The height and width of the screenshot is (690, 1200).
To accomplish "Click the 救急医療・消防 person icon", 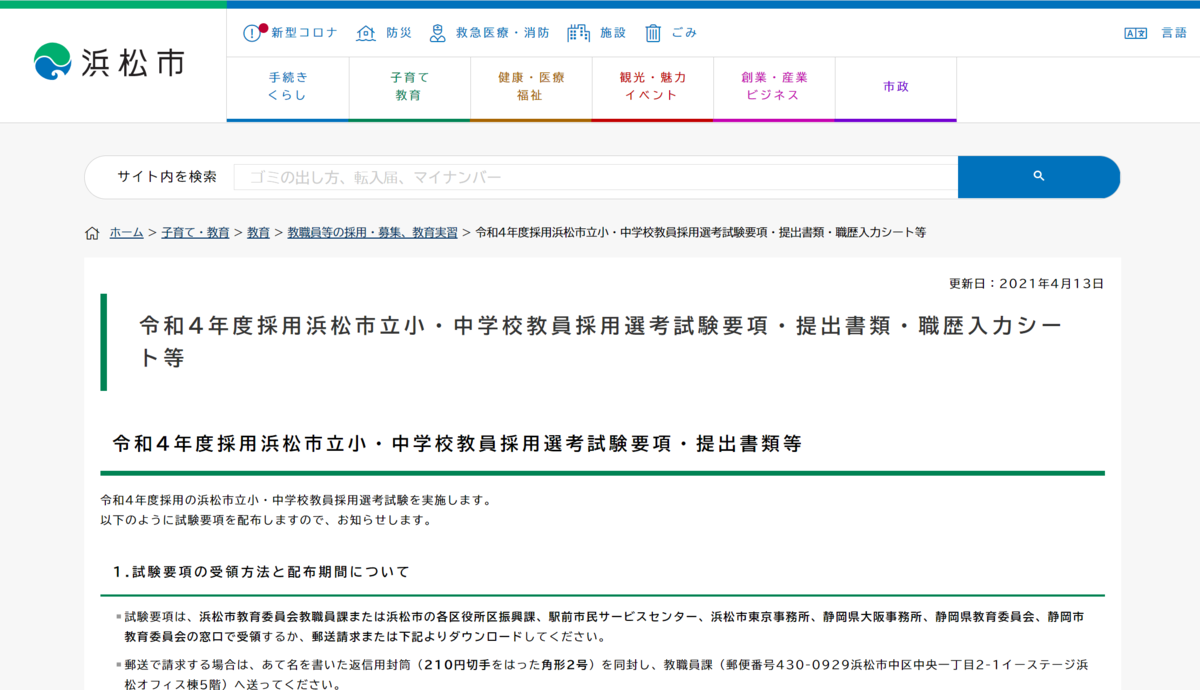I will (437, 33).
